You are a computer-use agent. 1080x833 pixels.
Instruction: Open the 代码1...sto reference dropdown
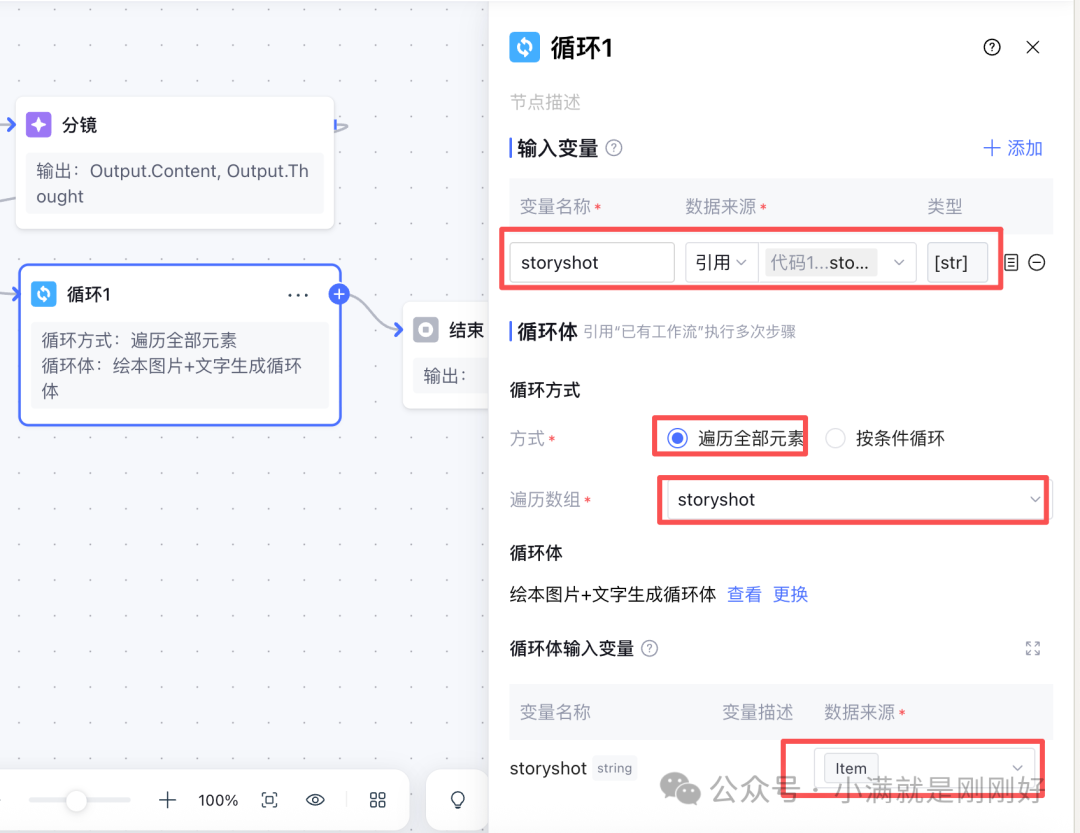837,263
